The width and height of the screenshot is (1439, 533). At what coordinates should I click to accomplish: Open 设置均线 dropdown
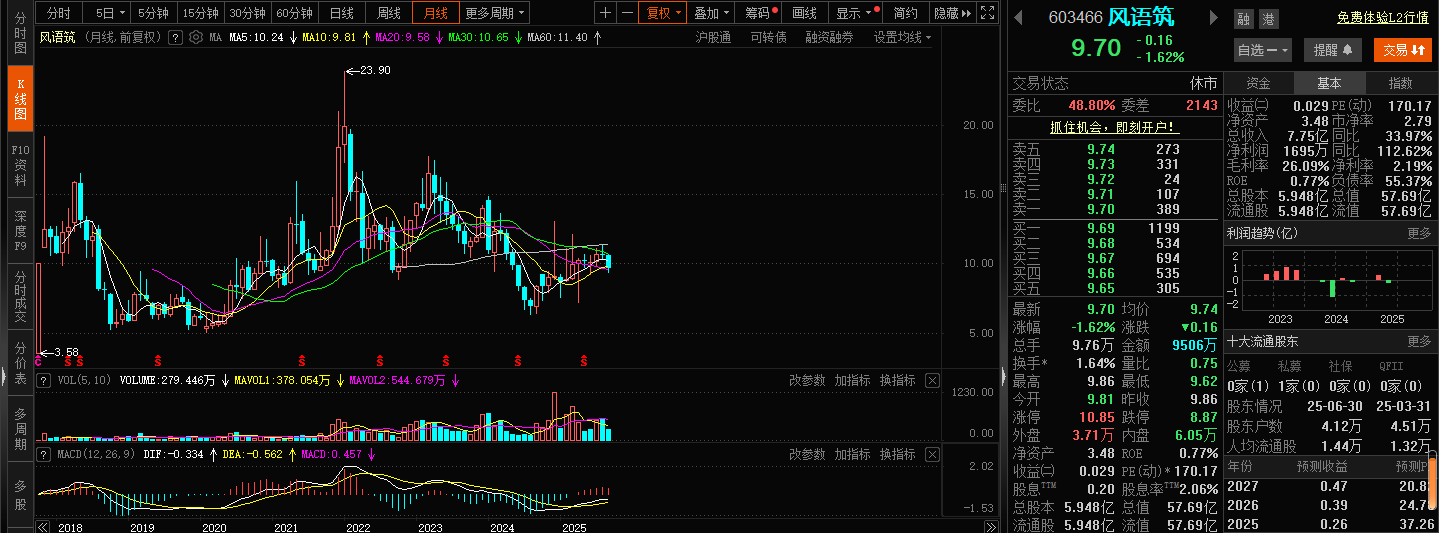click(902, 37)
